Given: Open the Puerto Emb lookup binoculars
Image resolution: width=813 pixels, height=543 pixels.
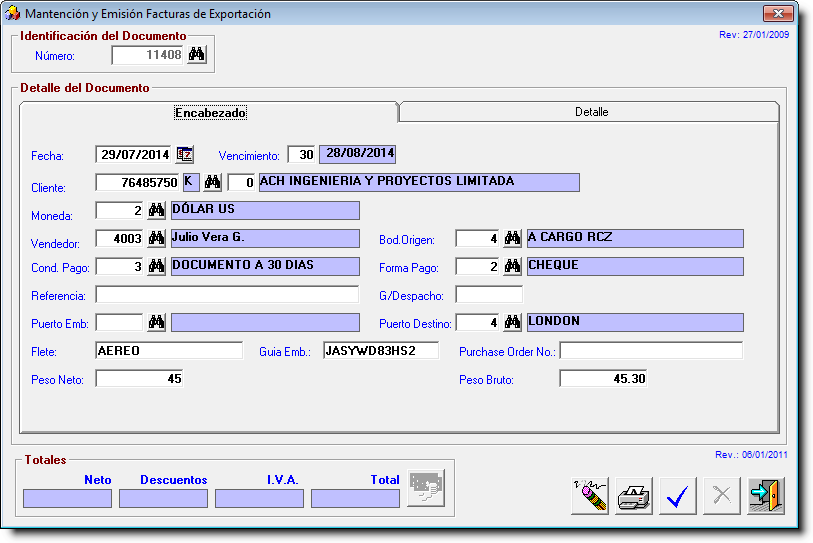Looking at the screenshot, I should (x=156, y=322).
